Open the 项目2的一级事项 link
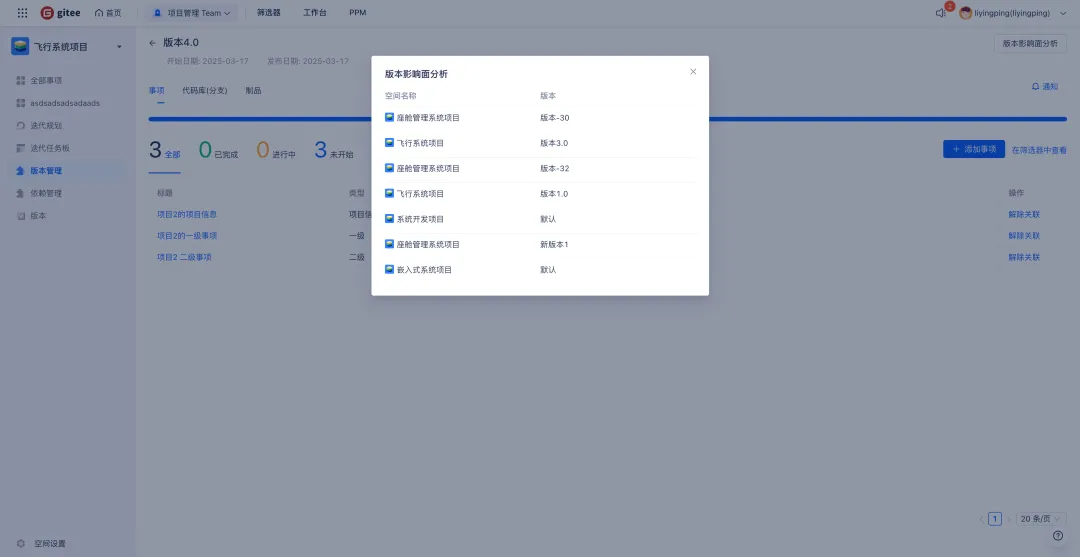 pyautogui.click(x=187, y=235)
